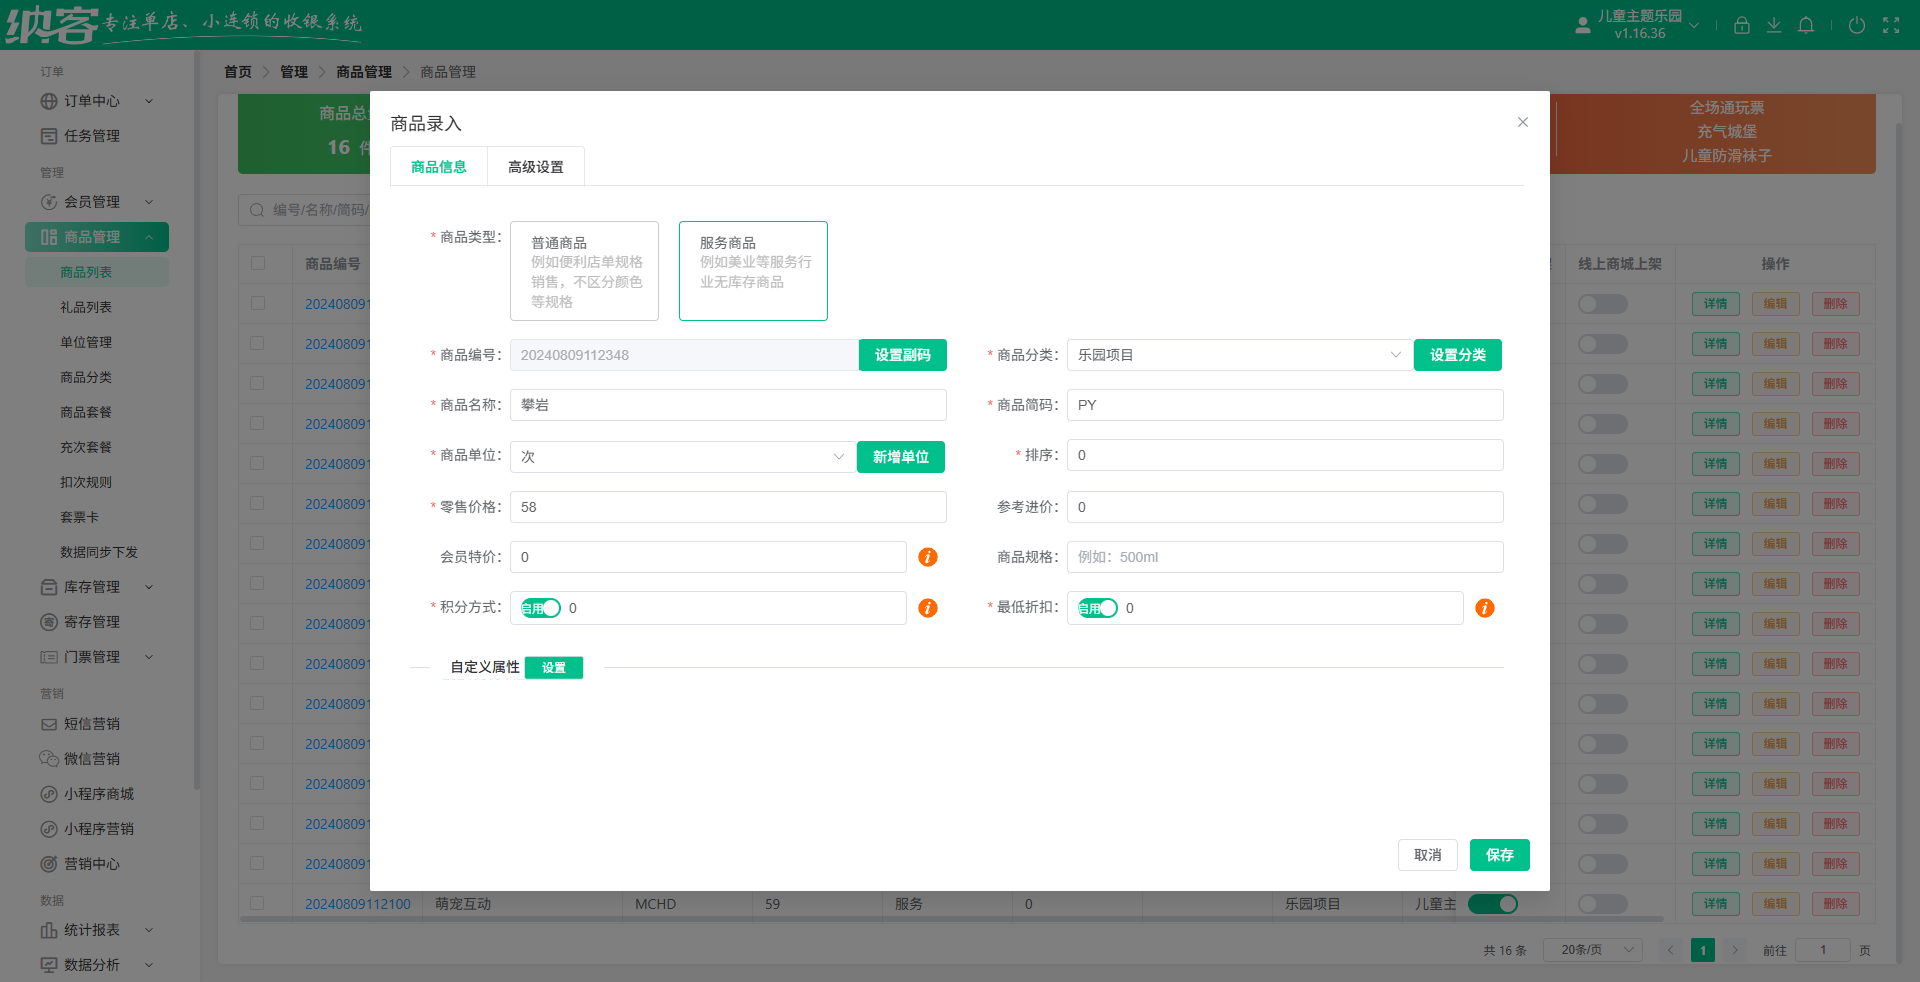Click the download icon in header

click(1773, 25)
